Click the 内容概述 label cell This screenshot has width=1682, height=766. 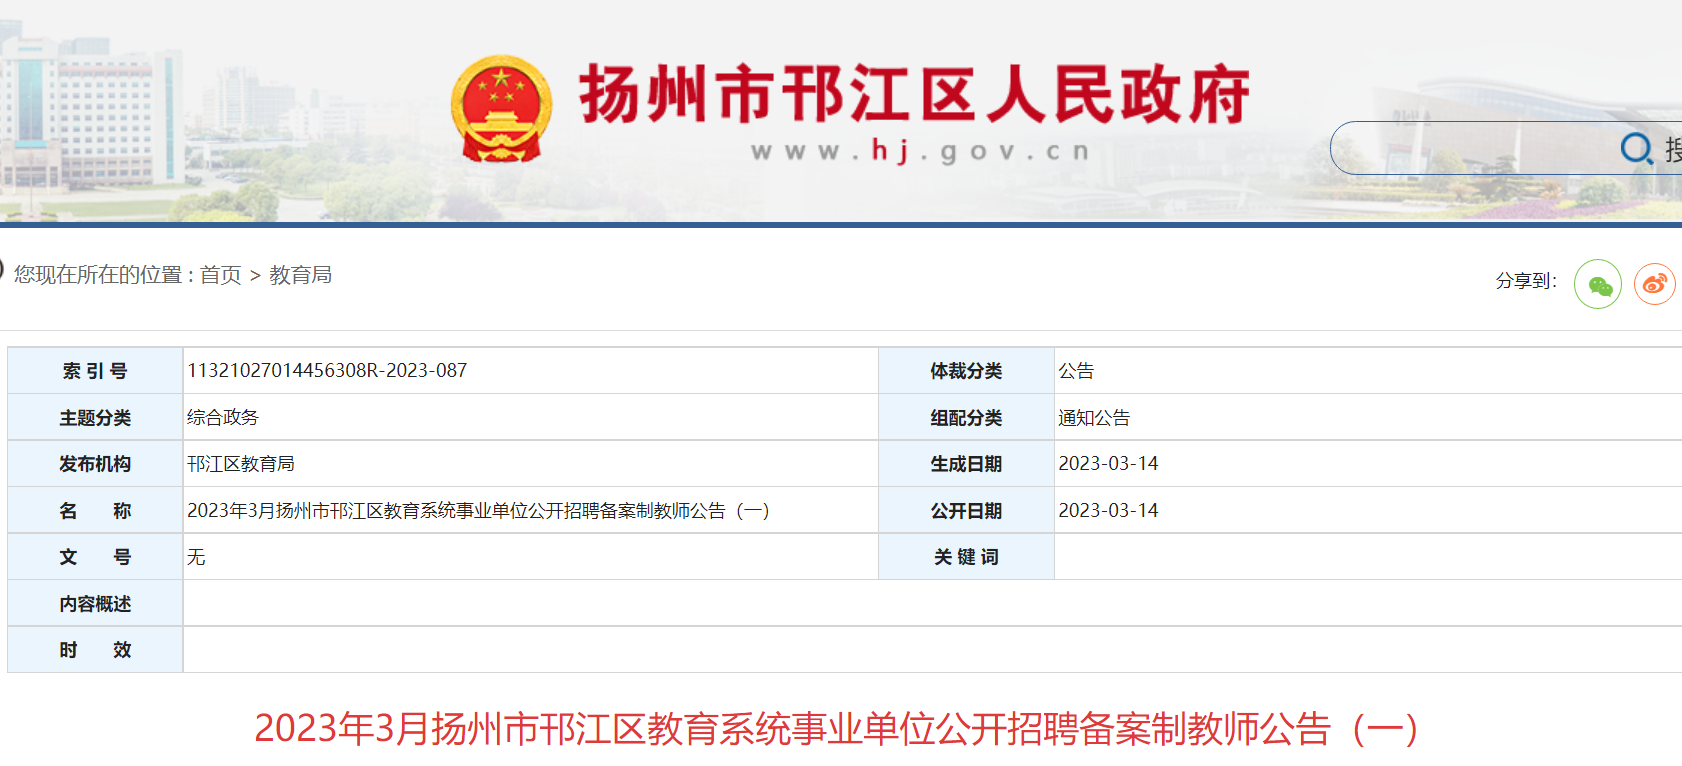[x=95, y=604]
